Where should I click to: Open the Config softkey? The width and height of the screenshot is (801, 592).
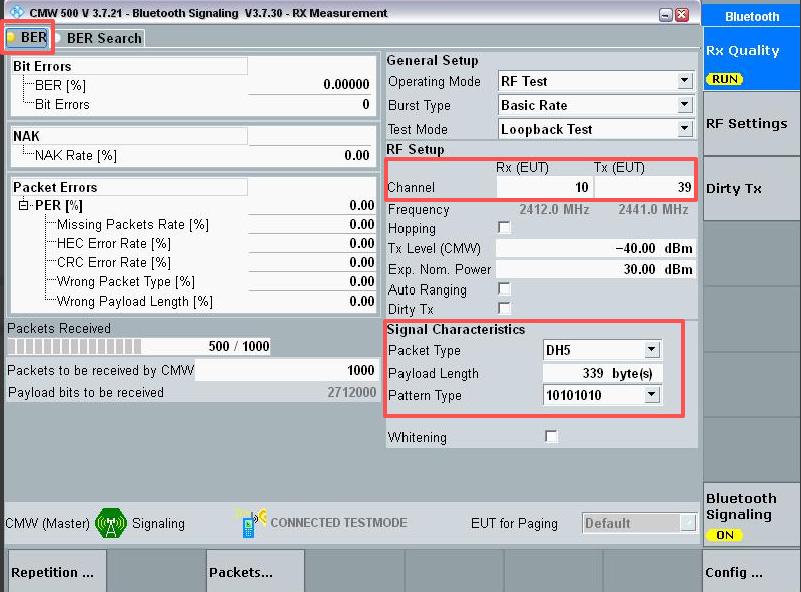(x=751, y=571)
